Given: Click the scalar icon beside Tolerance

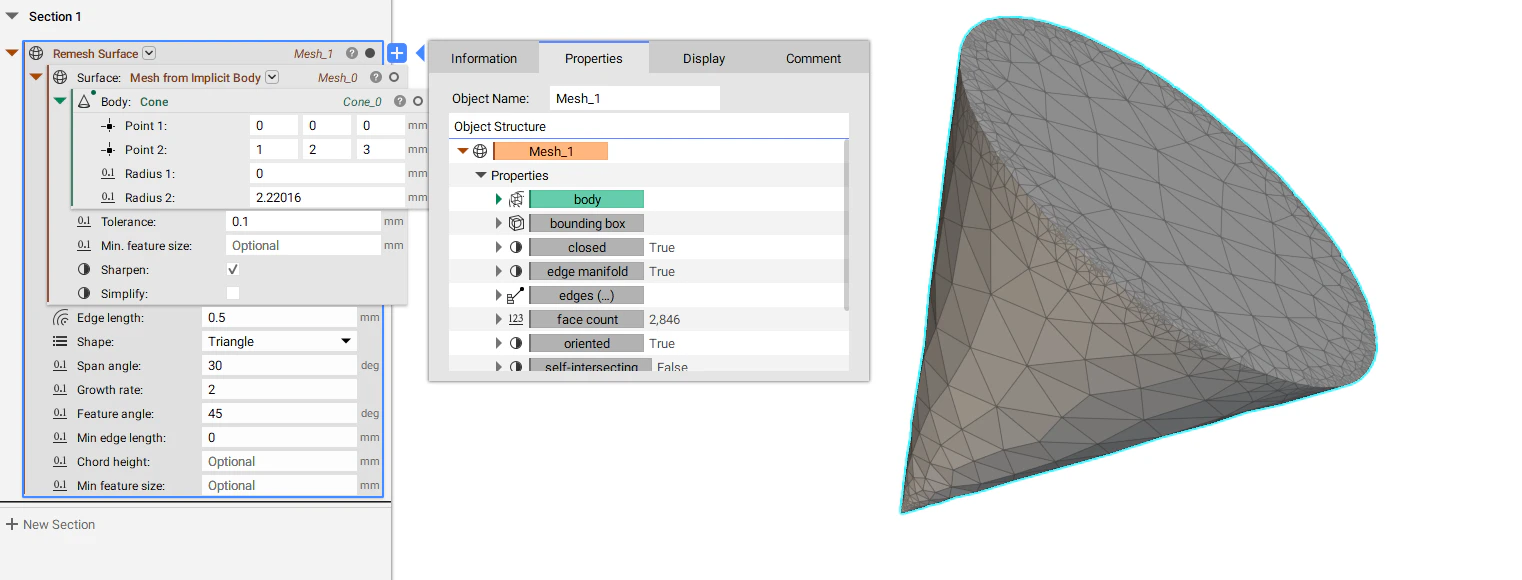Looking at the screenshot, I should [x=84, y=221].
